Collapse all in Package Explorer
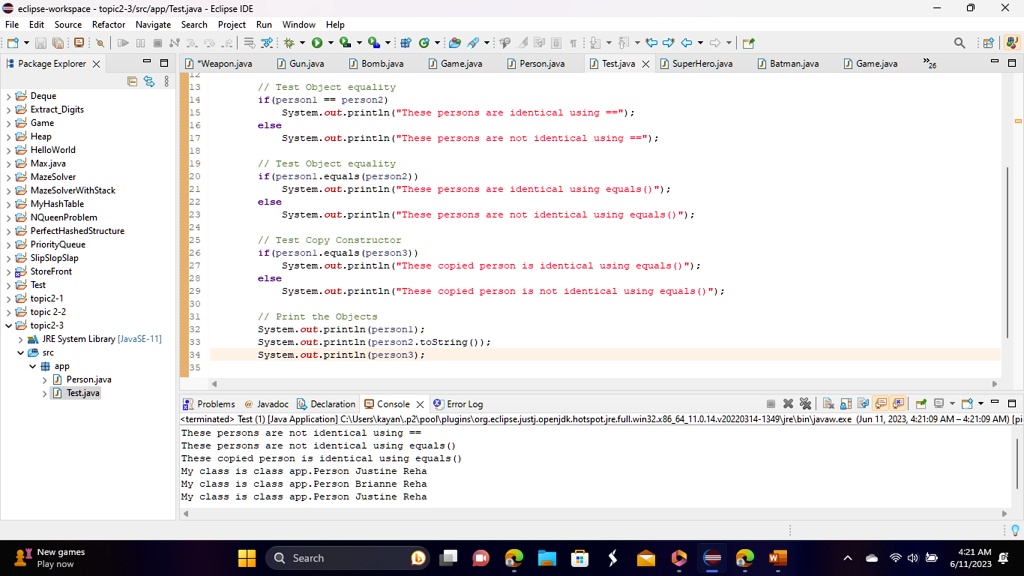 [132, 82]
